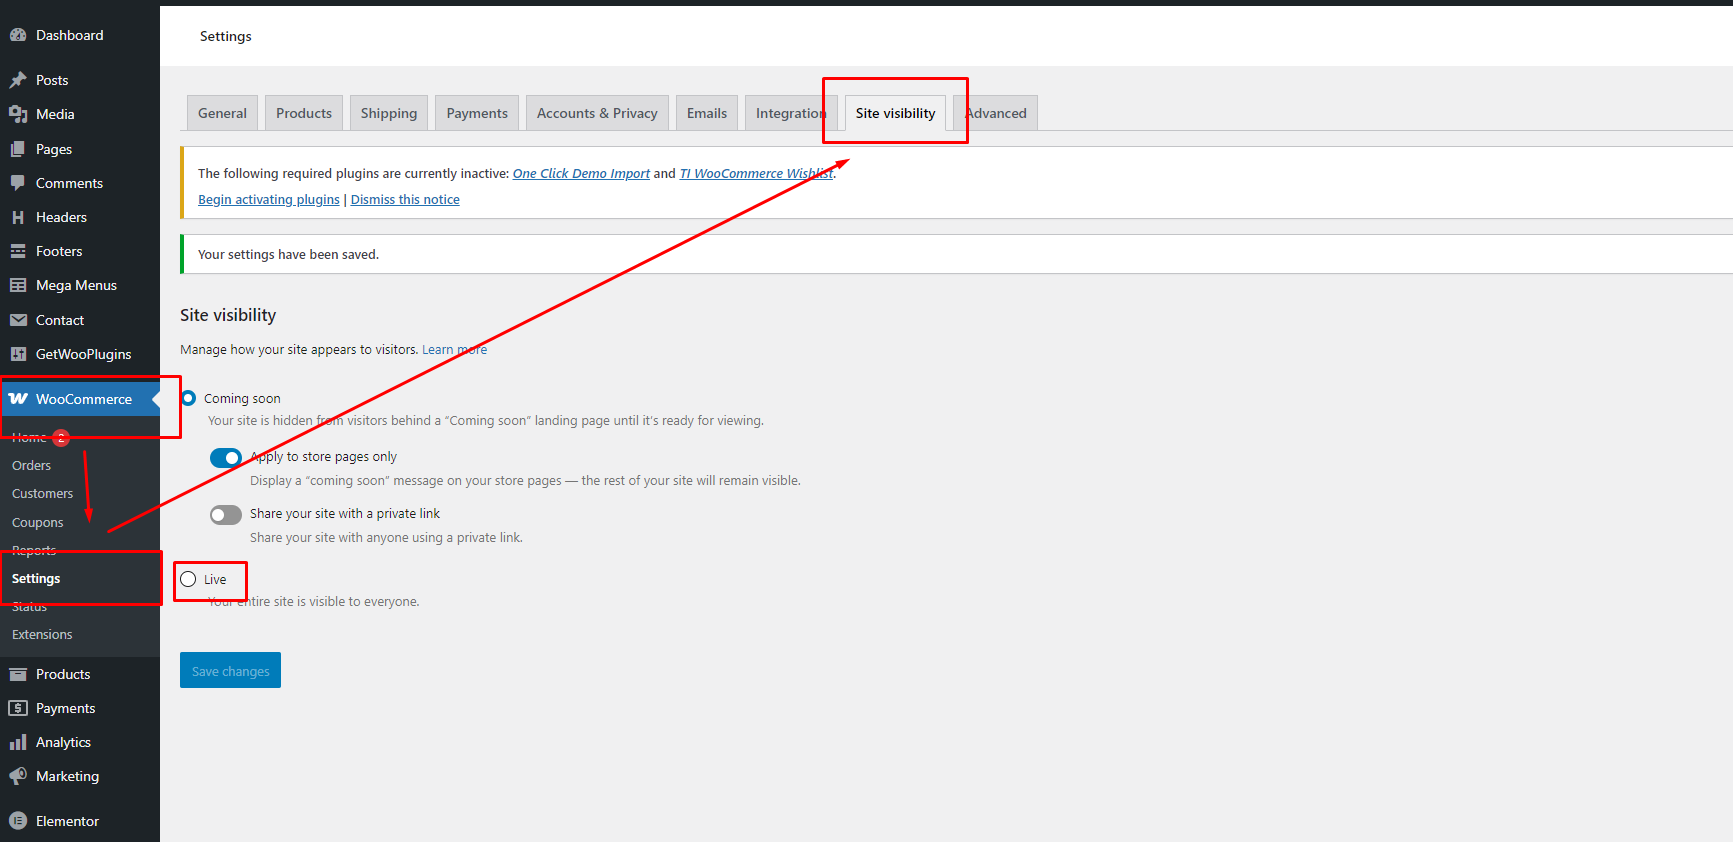The image size is (1733, 842).
Task: Click the Mega Menus table icon
Action: 18,285
